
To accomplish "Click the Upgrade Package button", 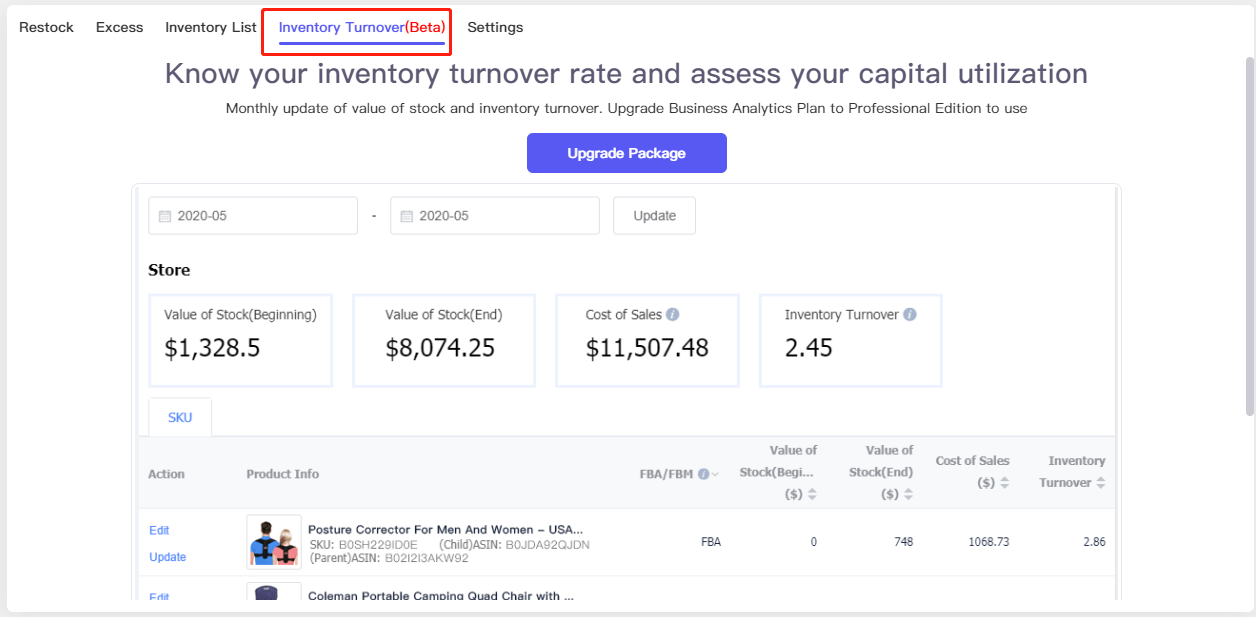I will (627, 153).
